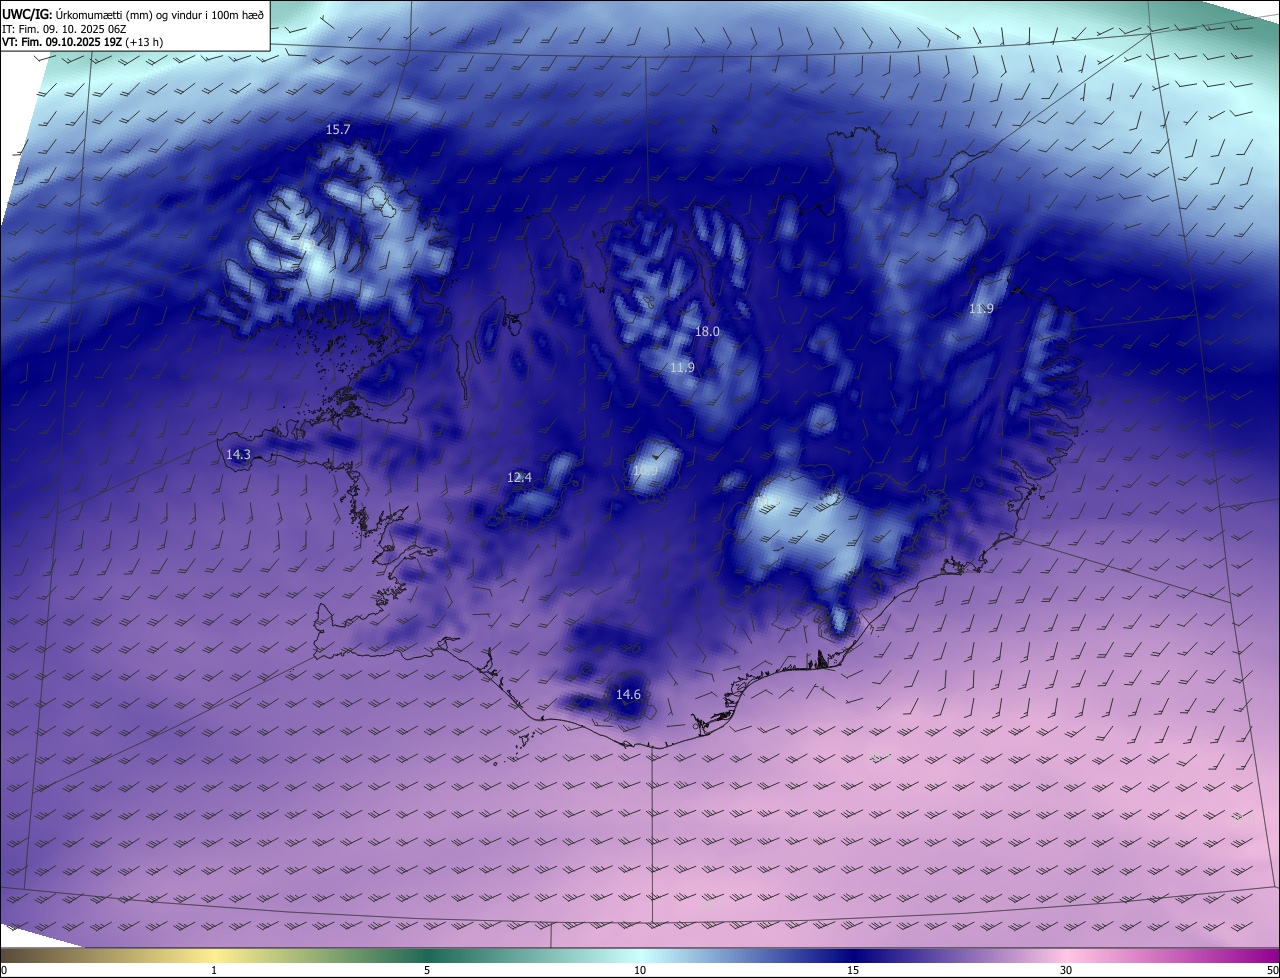Image resolution: width=1280 pixels, height=978 pixels.
Task: Click the 11.9 value directly beneath 18.0
Action: tap(682, 368)
